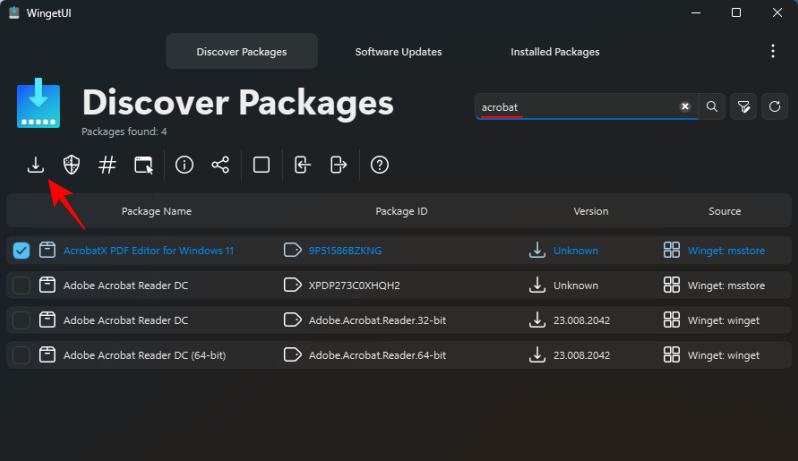The height and width of the screenshot is (461, 798).
Task: Switch to the Software Updates tab
Action: (x=398, y=51)
